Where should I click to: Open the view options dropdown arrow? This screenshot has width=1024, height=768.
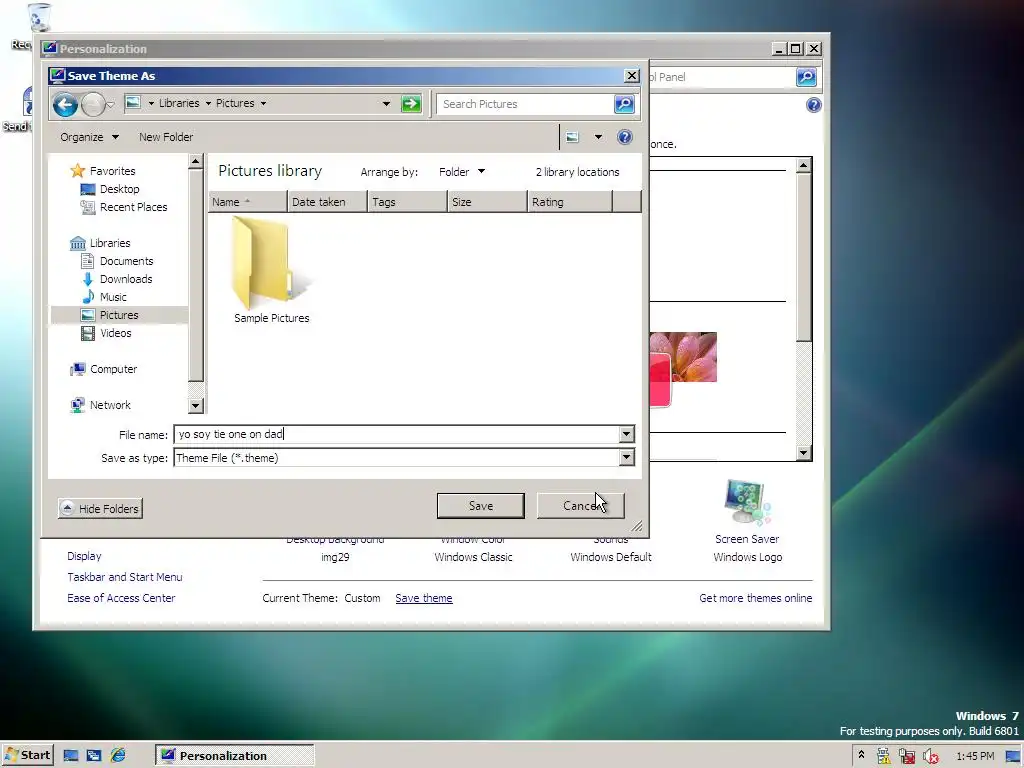(598, 137)
